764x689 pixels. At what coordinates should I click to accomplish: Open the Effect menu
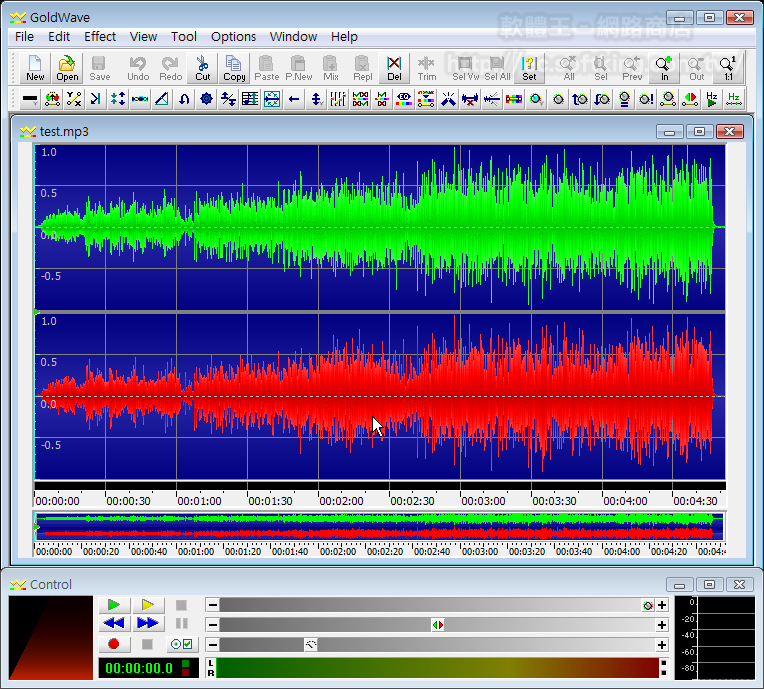(x=100, y=36)
